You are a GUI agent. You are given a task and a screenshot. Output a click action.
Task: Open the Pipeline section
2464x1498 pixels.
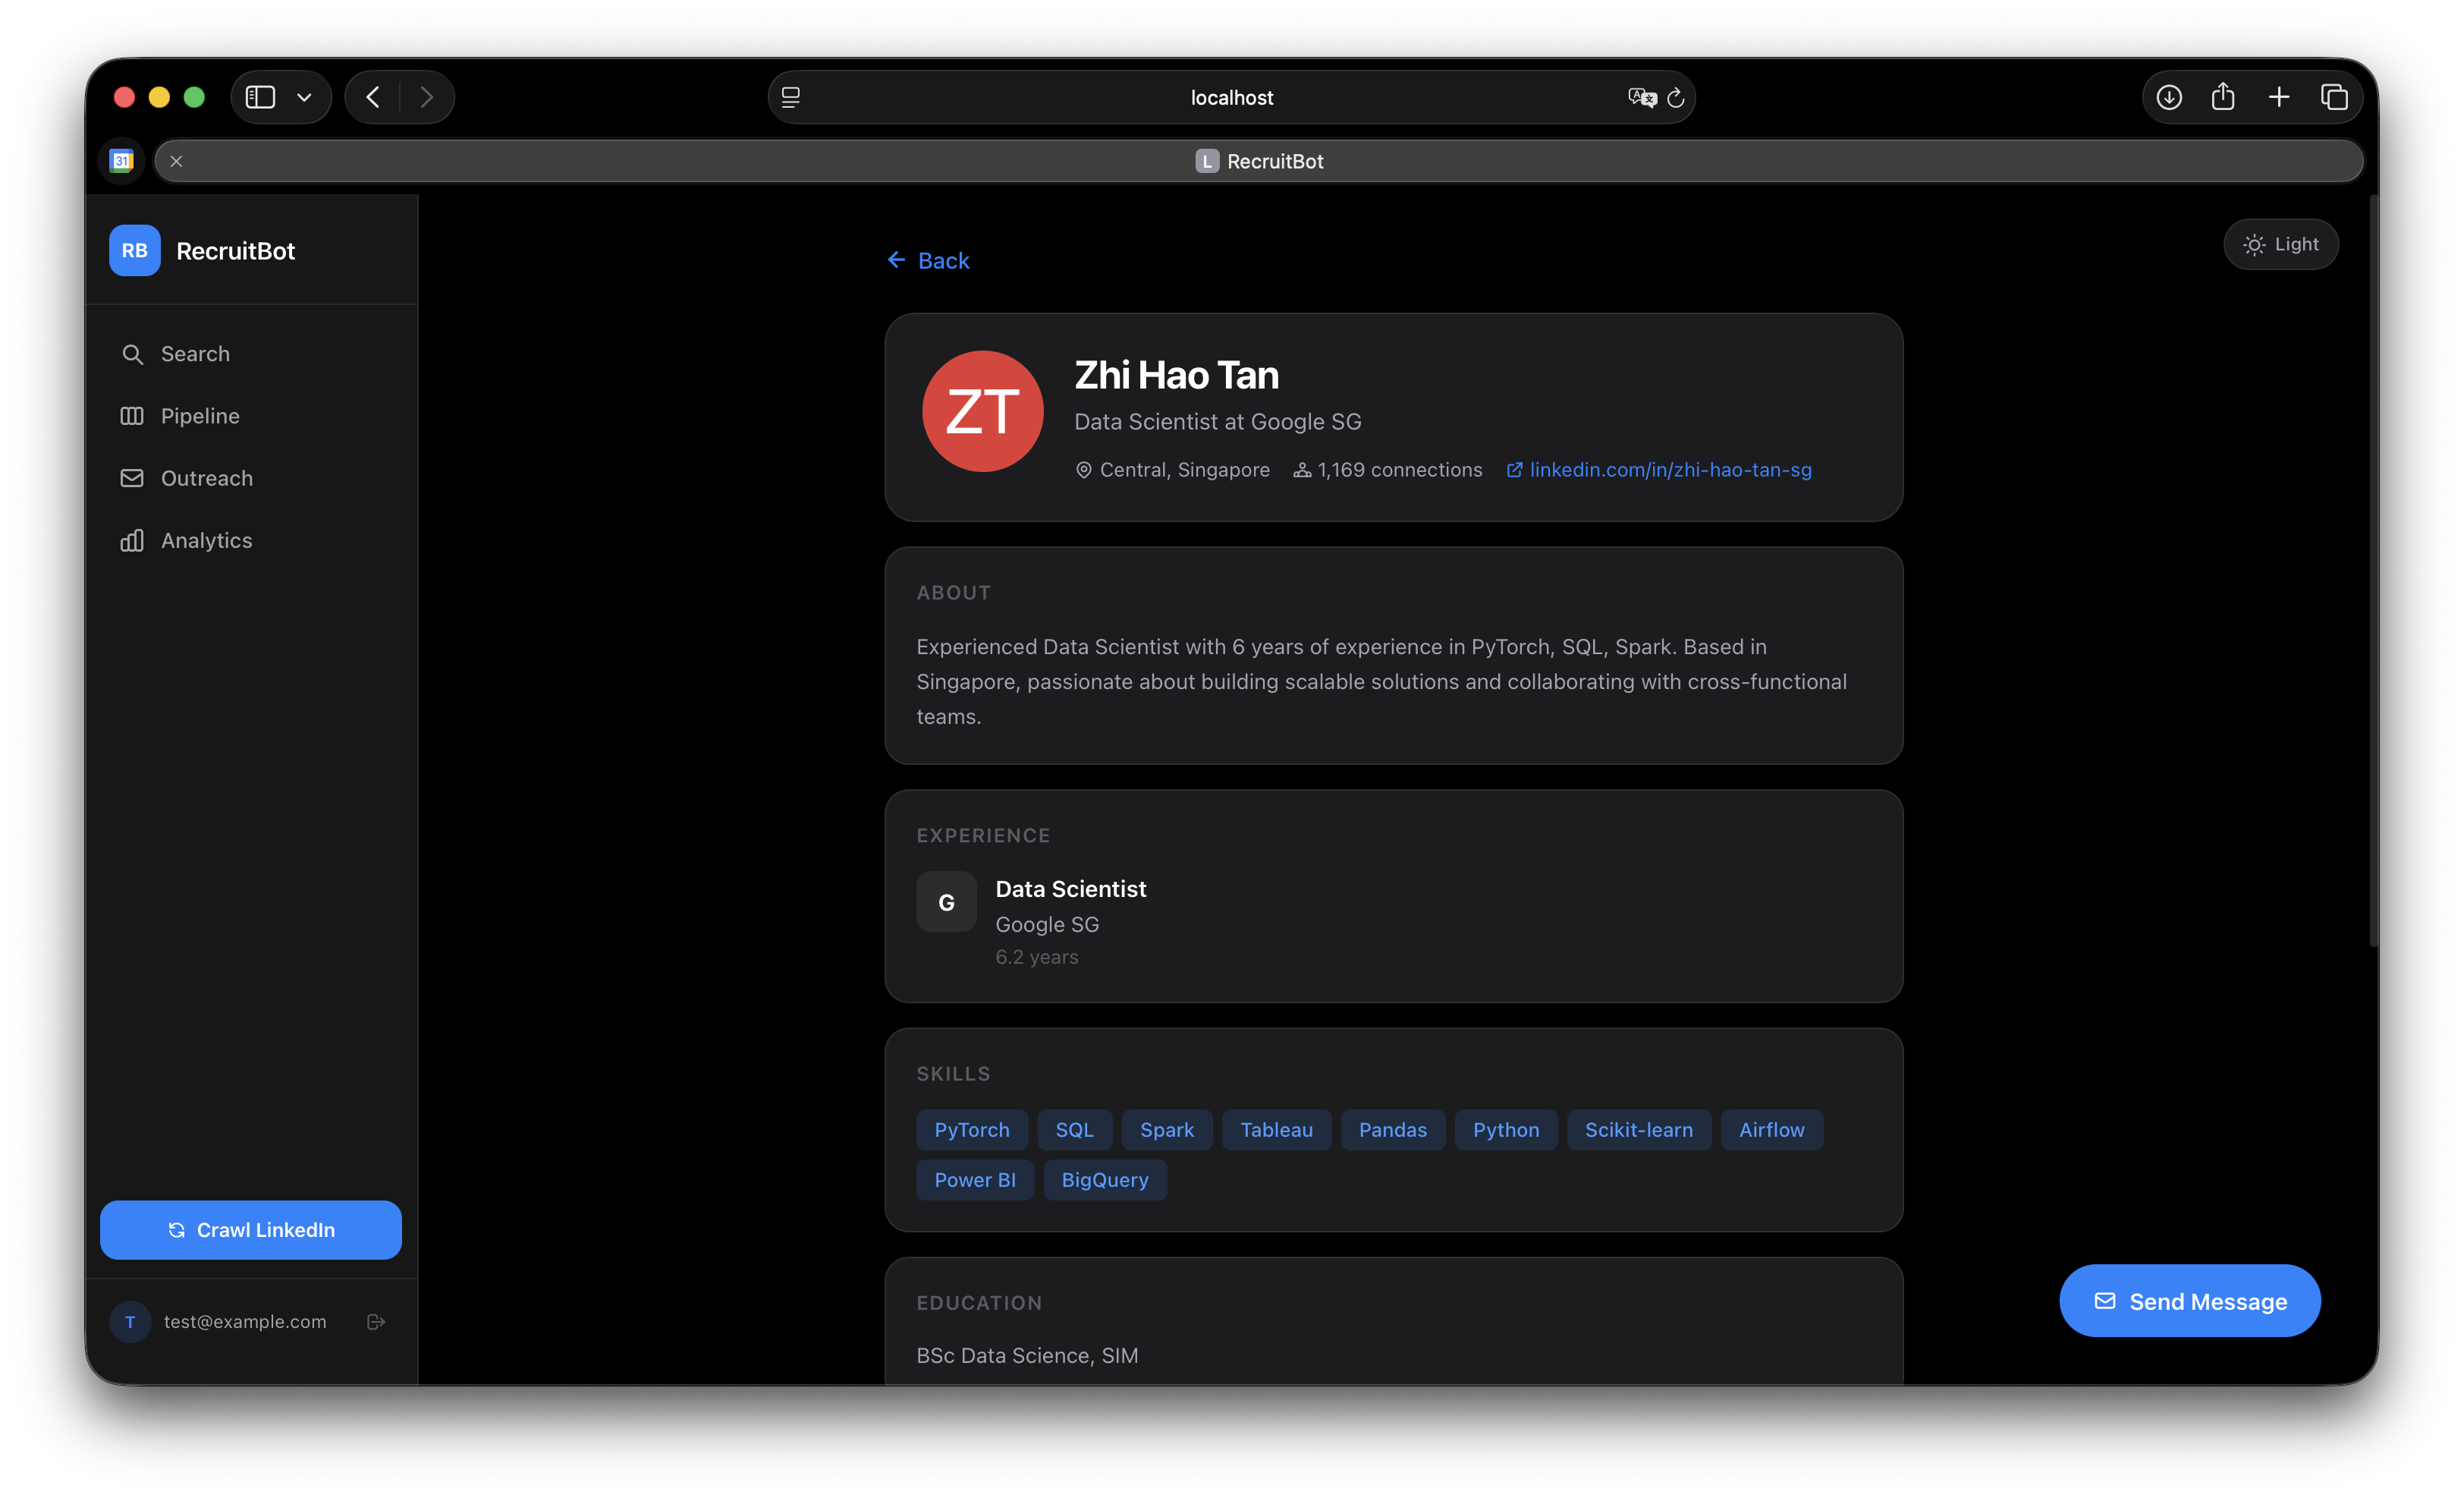pos(200,416)
